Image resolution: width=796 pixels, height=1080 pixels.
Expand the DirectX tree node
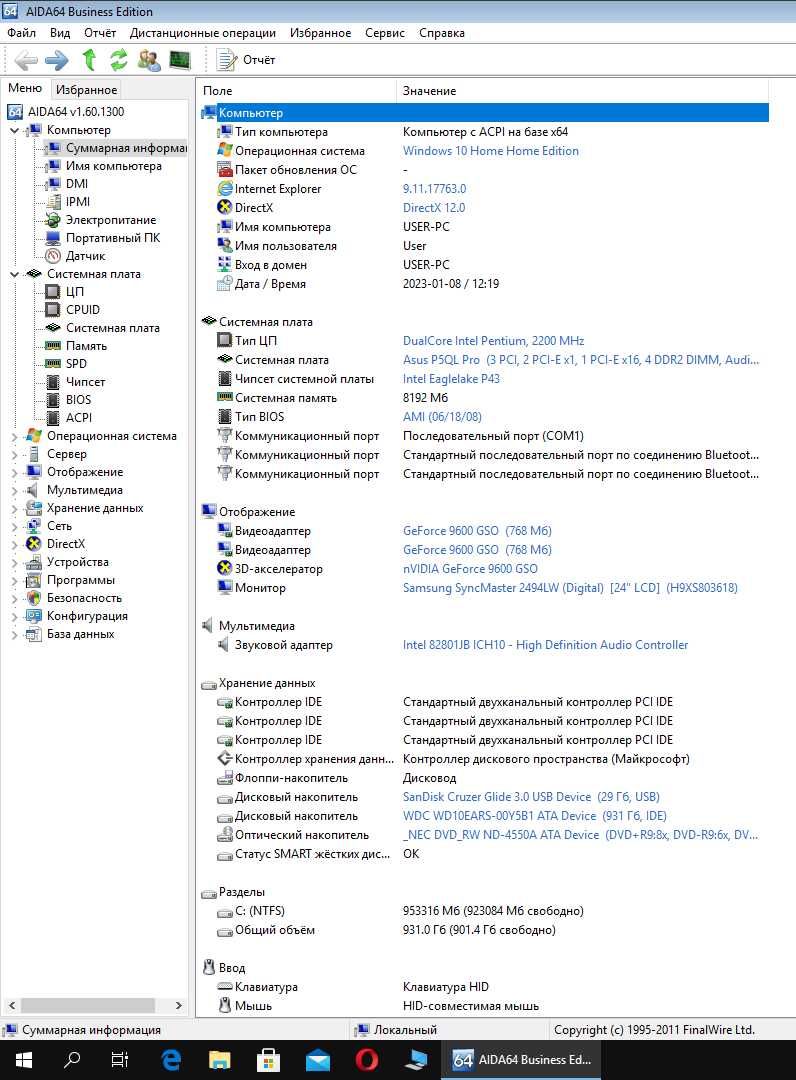(x=14, y=544)
